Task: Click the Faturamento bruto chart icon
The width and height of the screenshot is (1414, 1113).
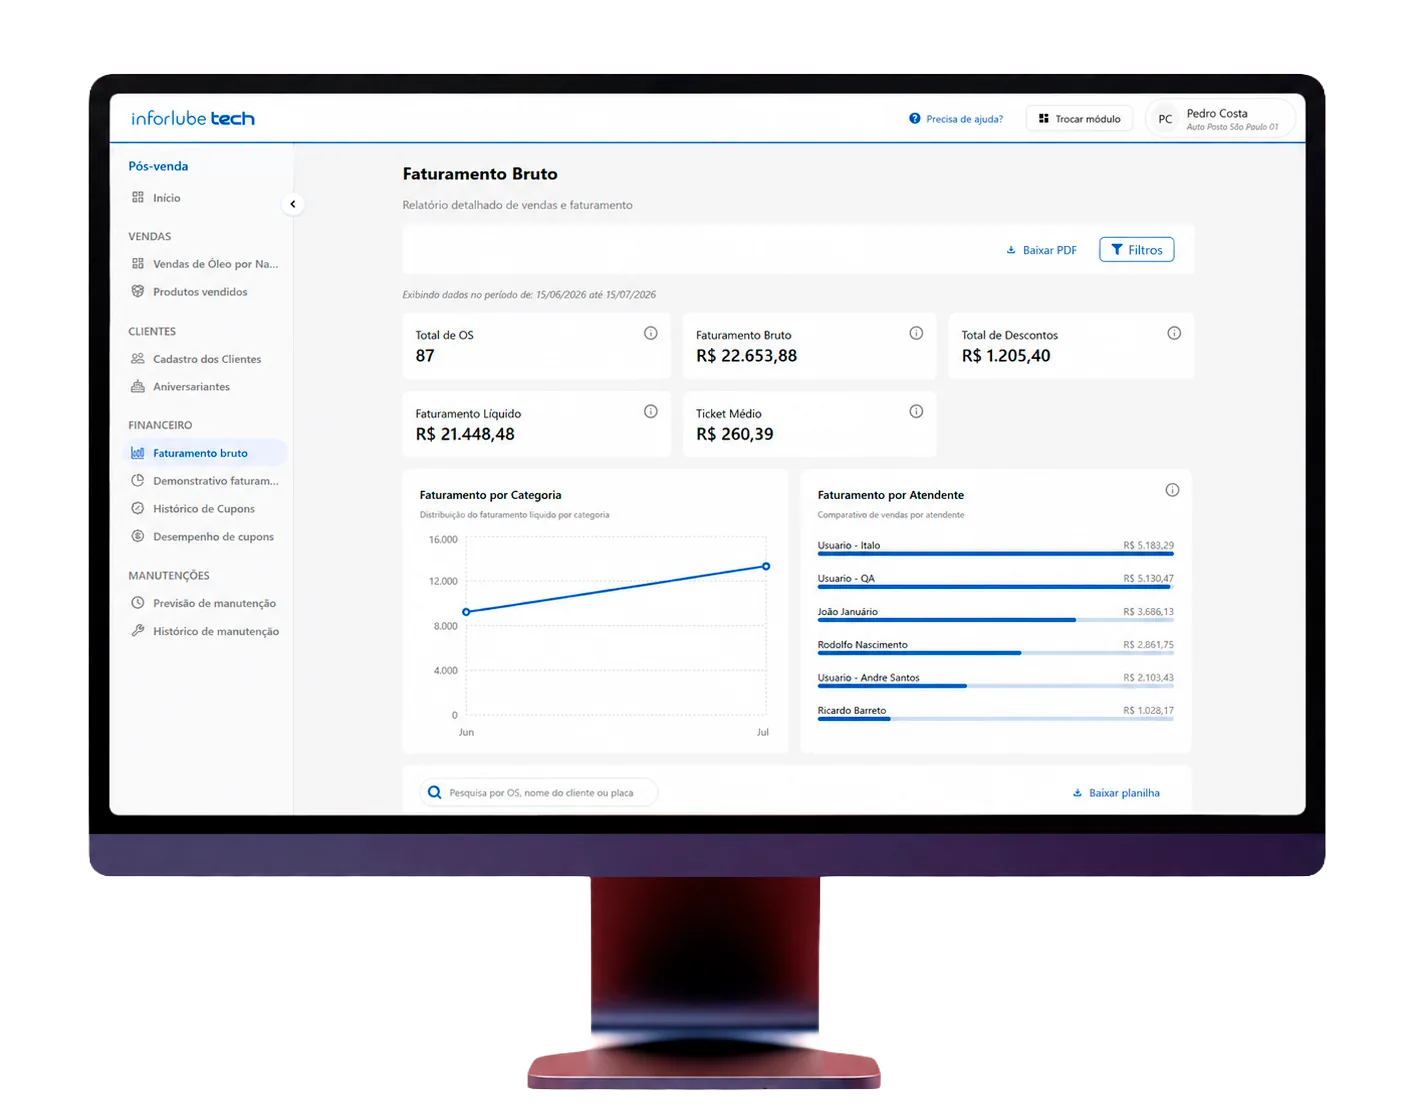Action: 138,452
